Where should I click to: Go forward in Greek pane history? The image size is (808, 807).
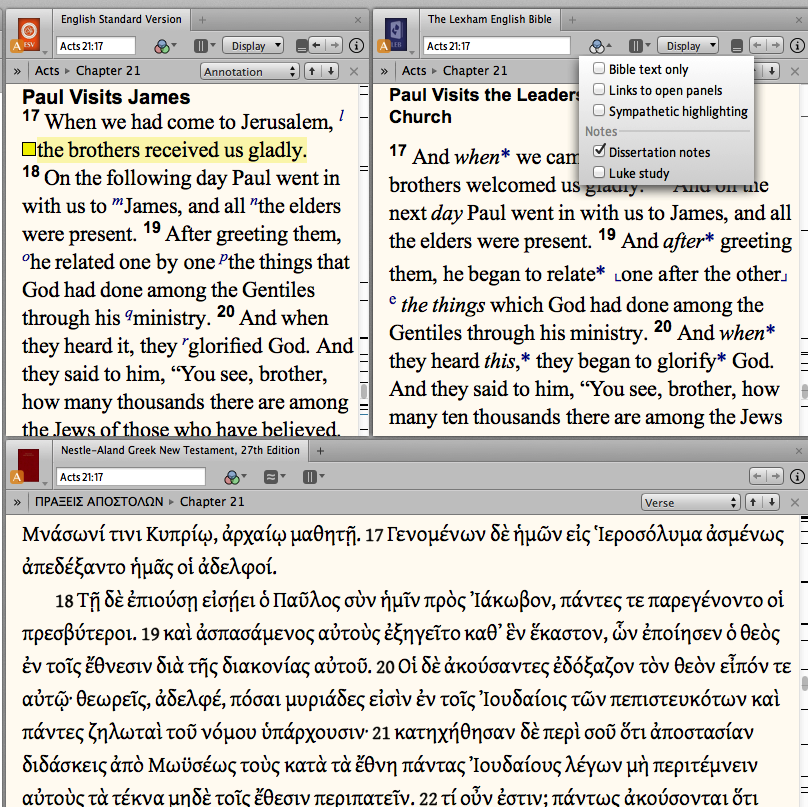(x=775, y=476)
